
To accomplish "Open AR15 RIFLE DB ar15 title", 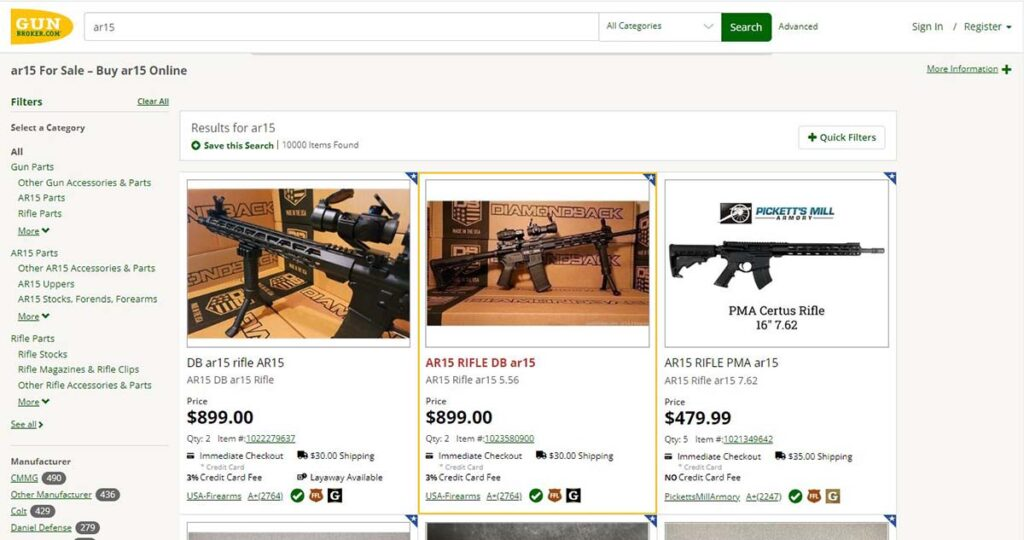I will (480, 363).
